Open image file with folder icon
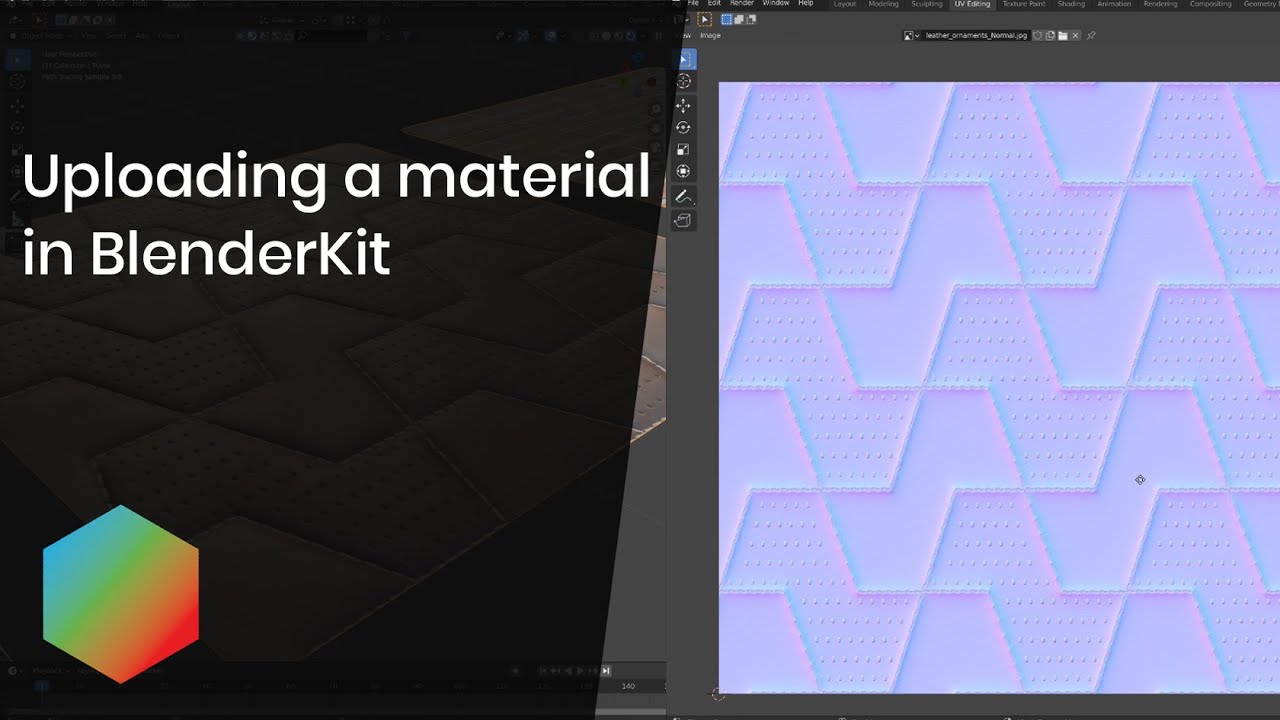This screenshot has height=720, width=1280. [1063, 35]
